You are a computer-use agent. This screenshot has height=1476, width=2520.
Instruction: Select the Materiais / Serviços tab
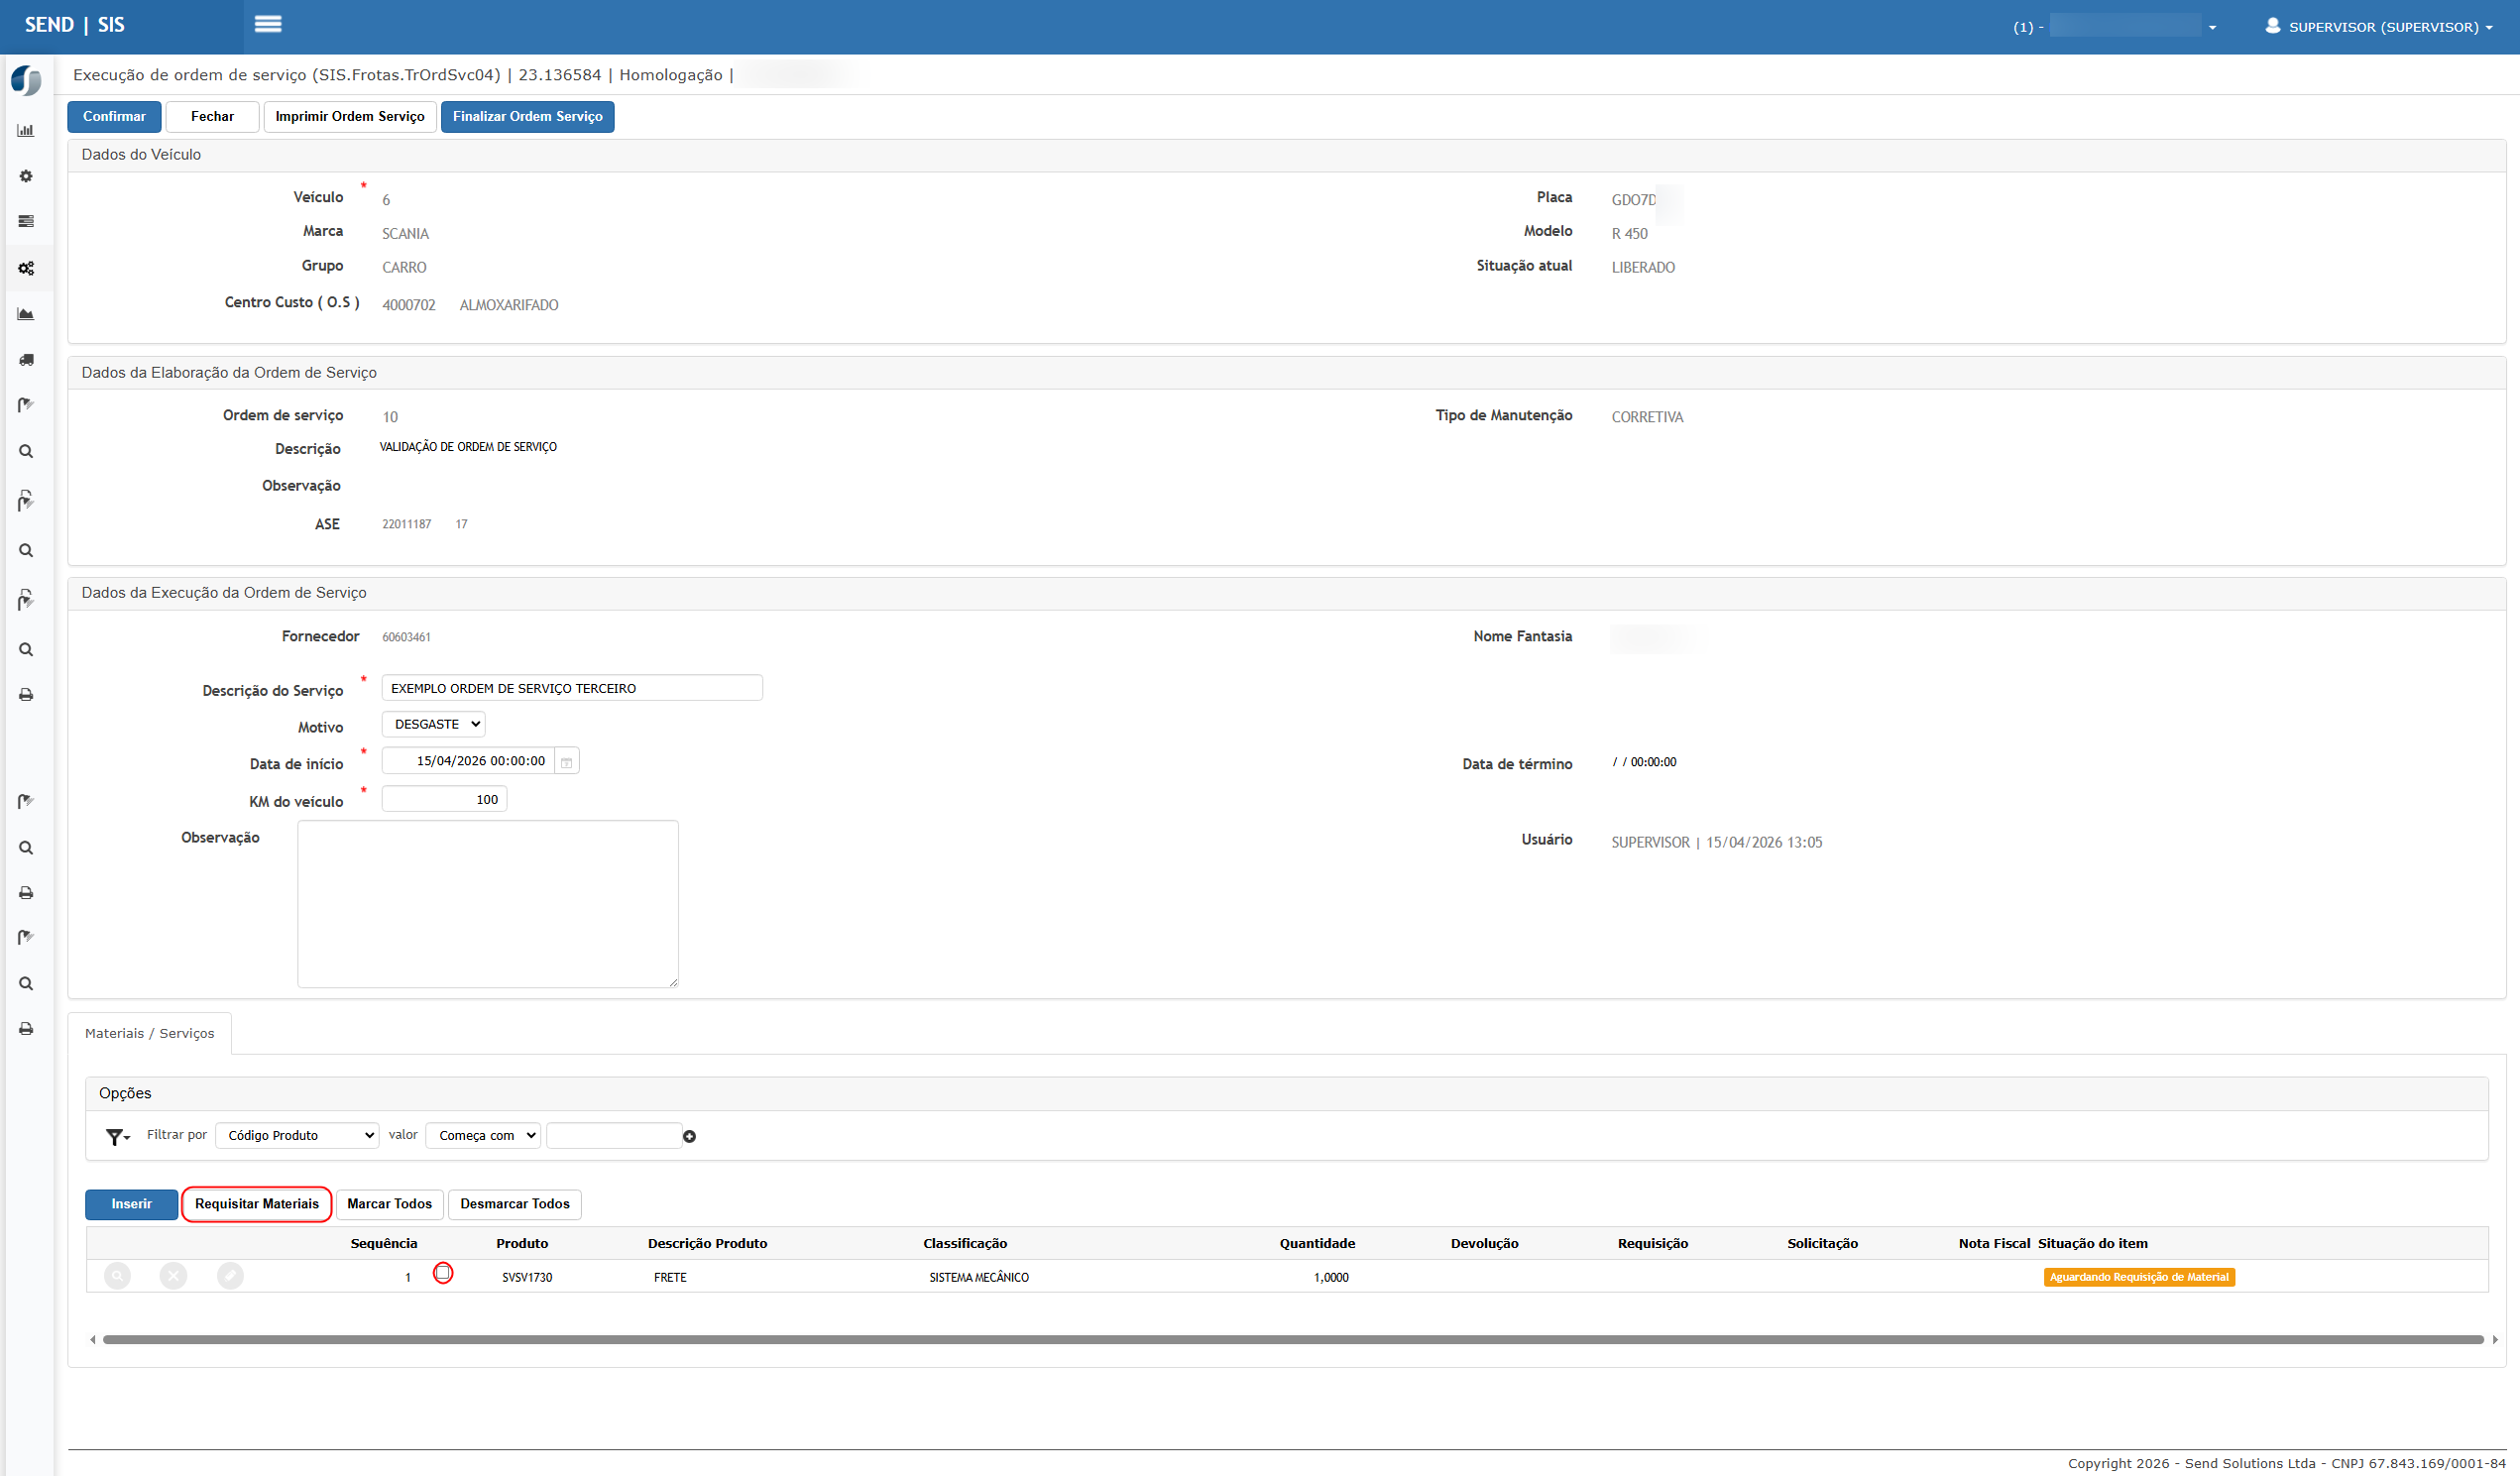149,1033
